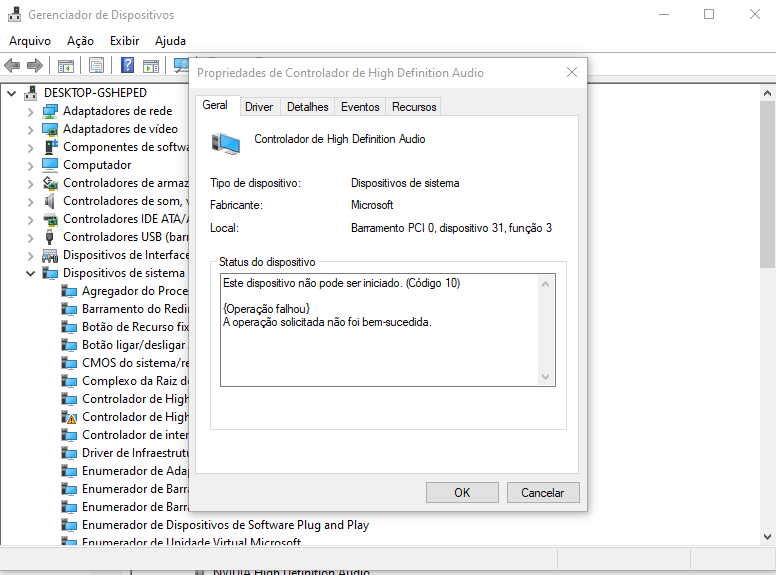Click OK in the properties dialog
The width and height of the screenshot is (776, 575).
[462, 493]
